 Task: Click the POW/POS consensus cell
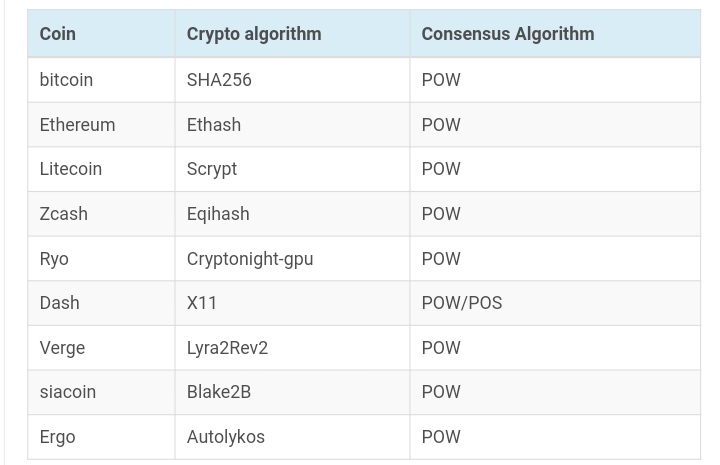[x=462, y=303]
